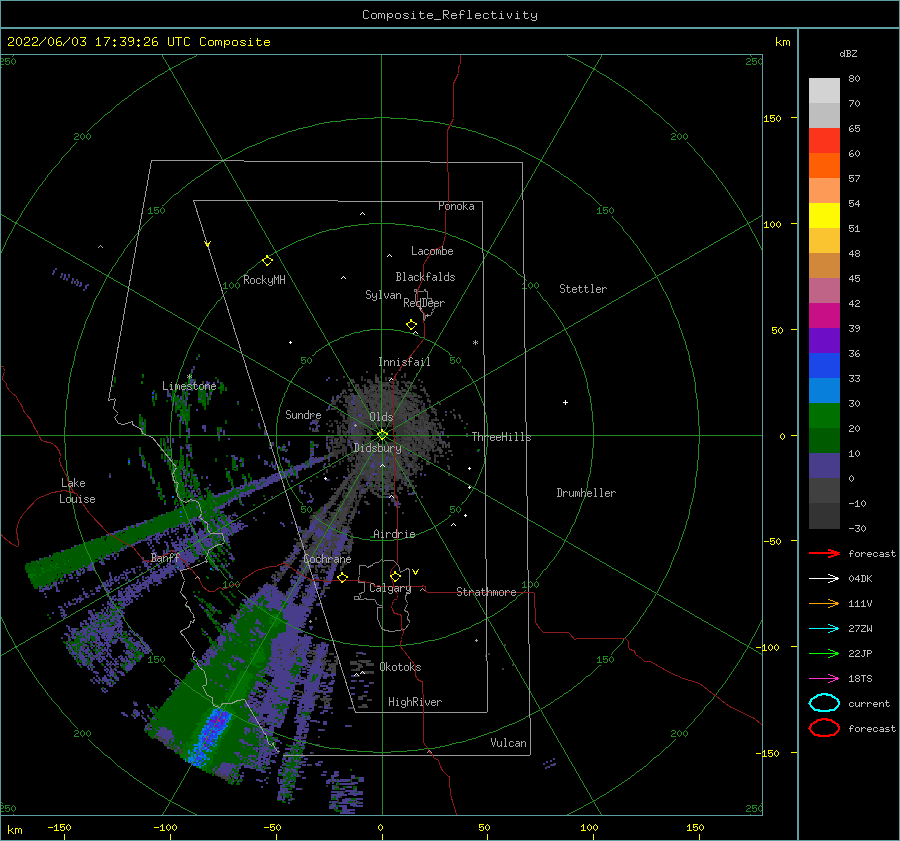The image size is (900, 841).
Task: Click the yellow diamond marker in Calgary
Action: coord(395,576)
